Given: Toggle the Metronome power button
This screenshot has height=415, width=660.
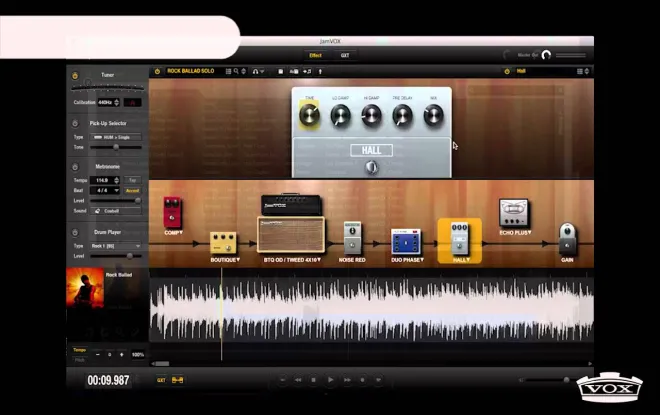Looking at the screenshot, I should [75, 167].
